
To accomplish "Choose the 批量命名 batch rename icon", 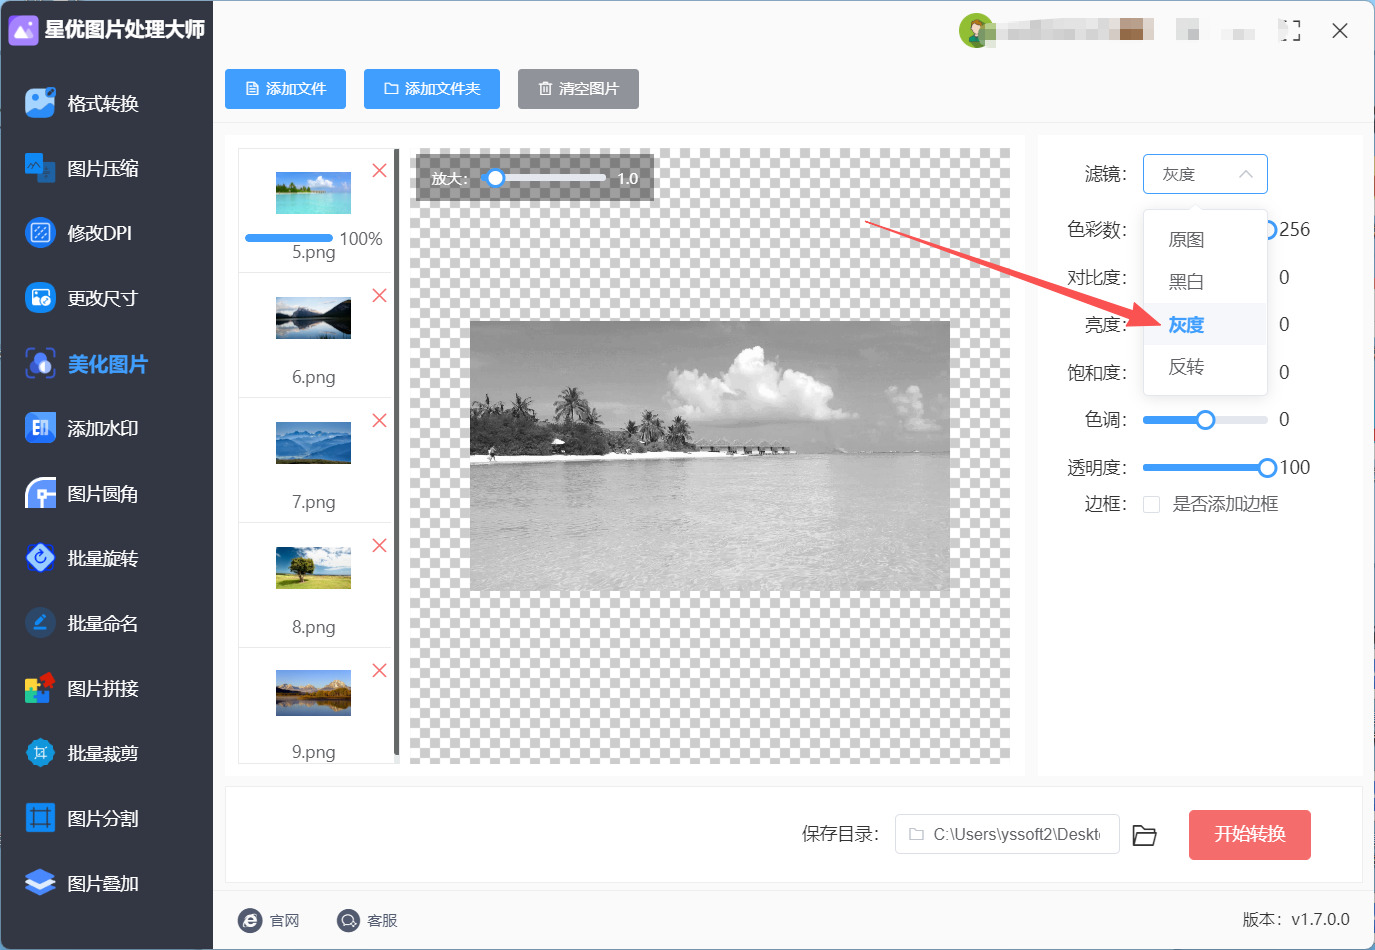I will pos(40,623).
